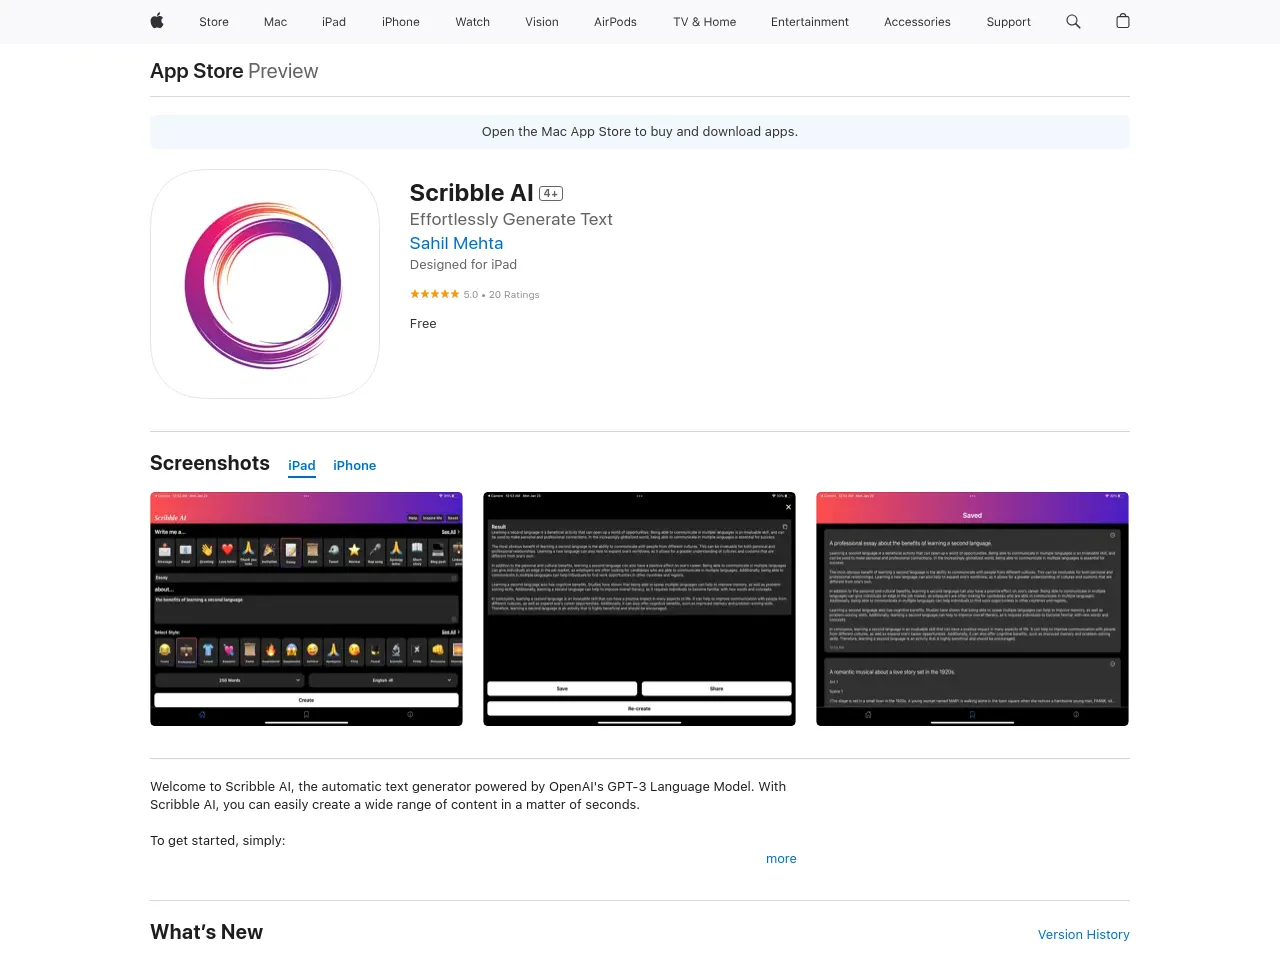Open the TV & Home menu
Screen dimensions: 1280x960
click(704, 21)
